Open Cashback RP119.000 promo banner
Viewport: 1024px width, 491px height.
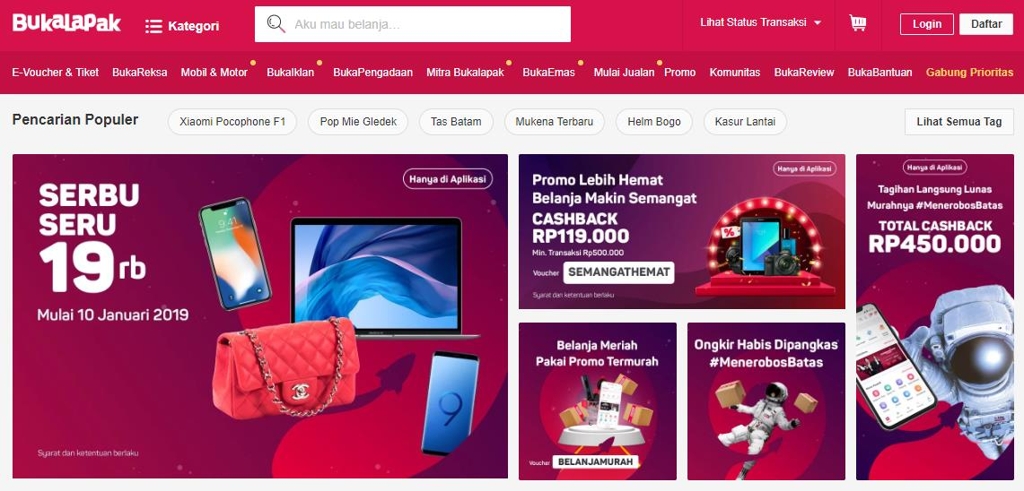pyautogui.click(x=682, y=231)
